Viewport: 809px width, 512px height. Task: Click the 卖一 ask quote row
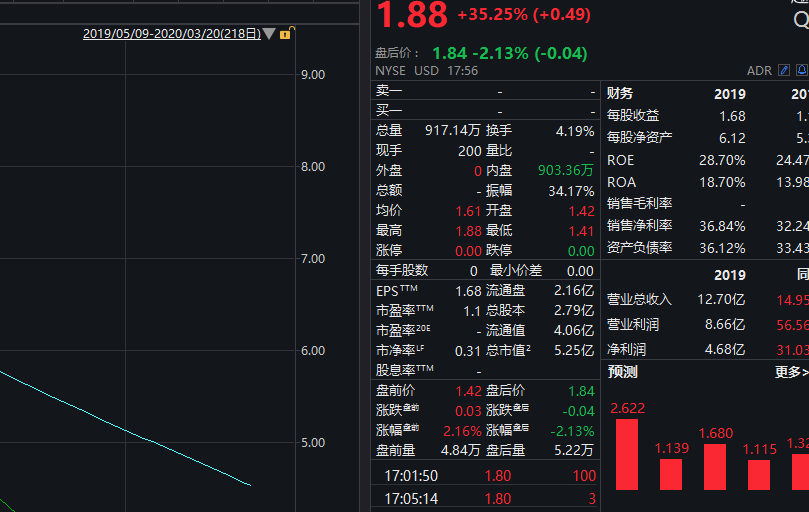click(486, 91)
